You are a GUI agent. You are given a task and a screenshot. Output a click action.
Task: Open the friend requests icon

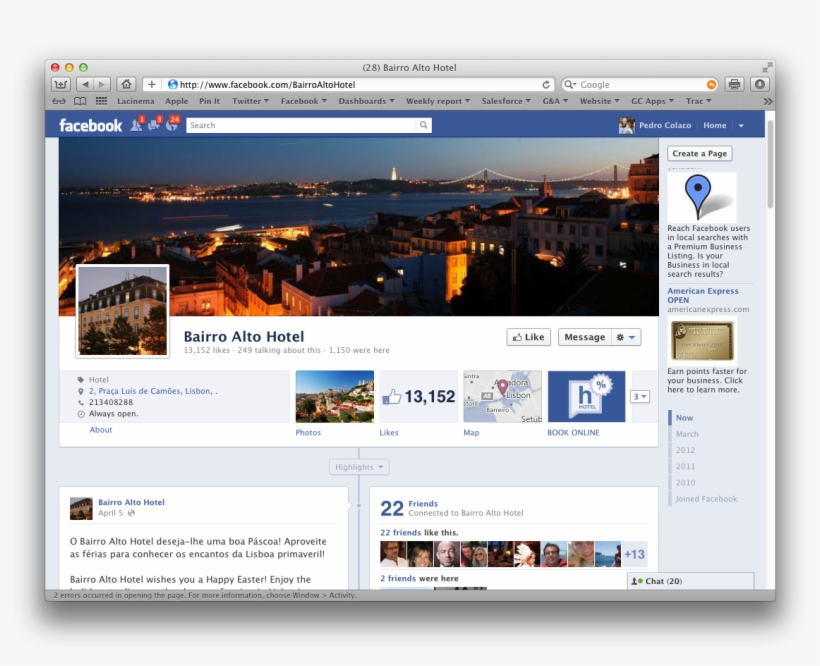point(135,125)
